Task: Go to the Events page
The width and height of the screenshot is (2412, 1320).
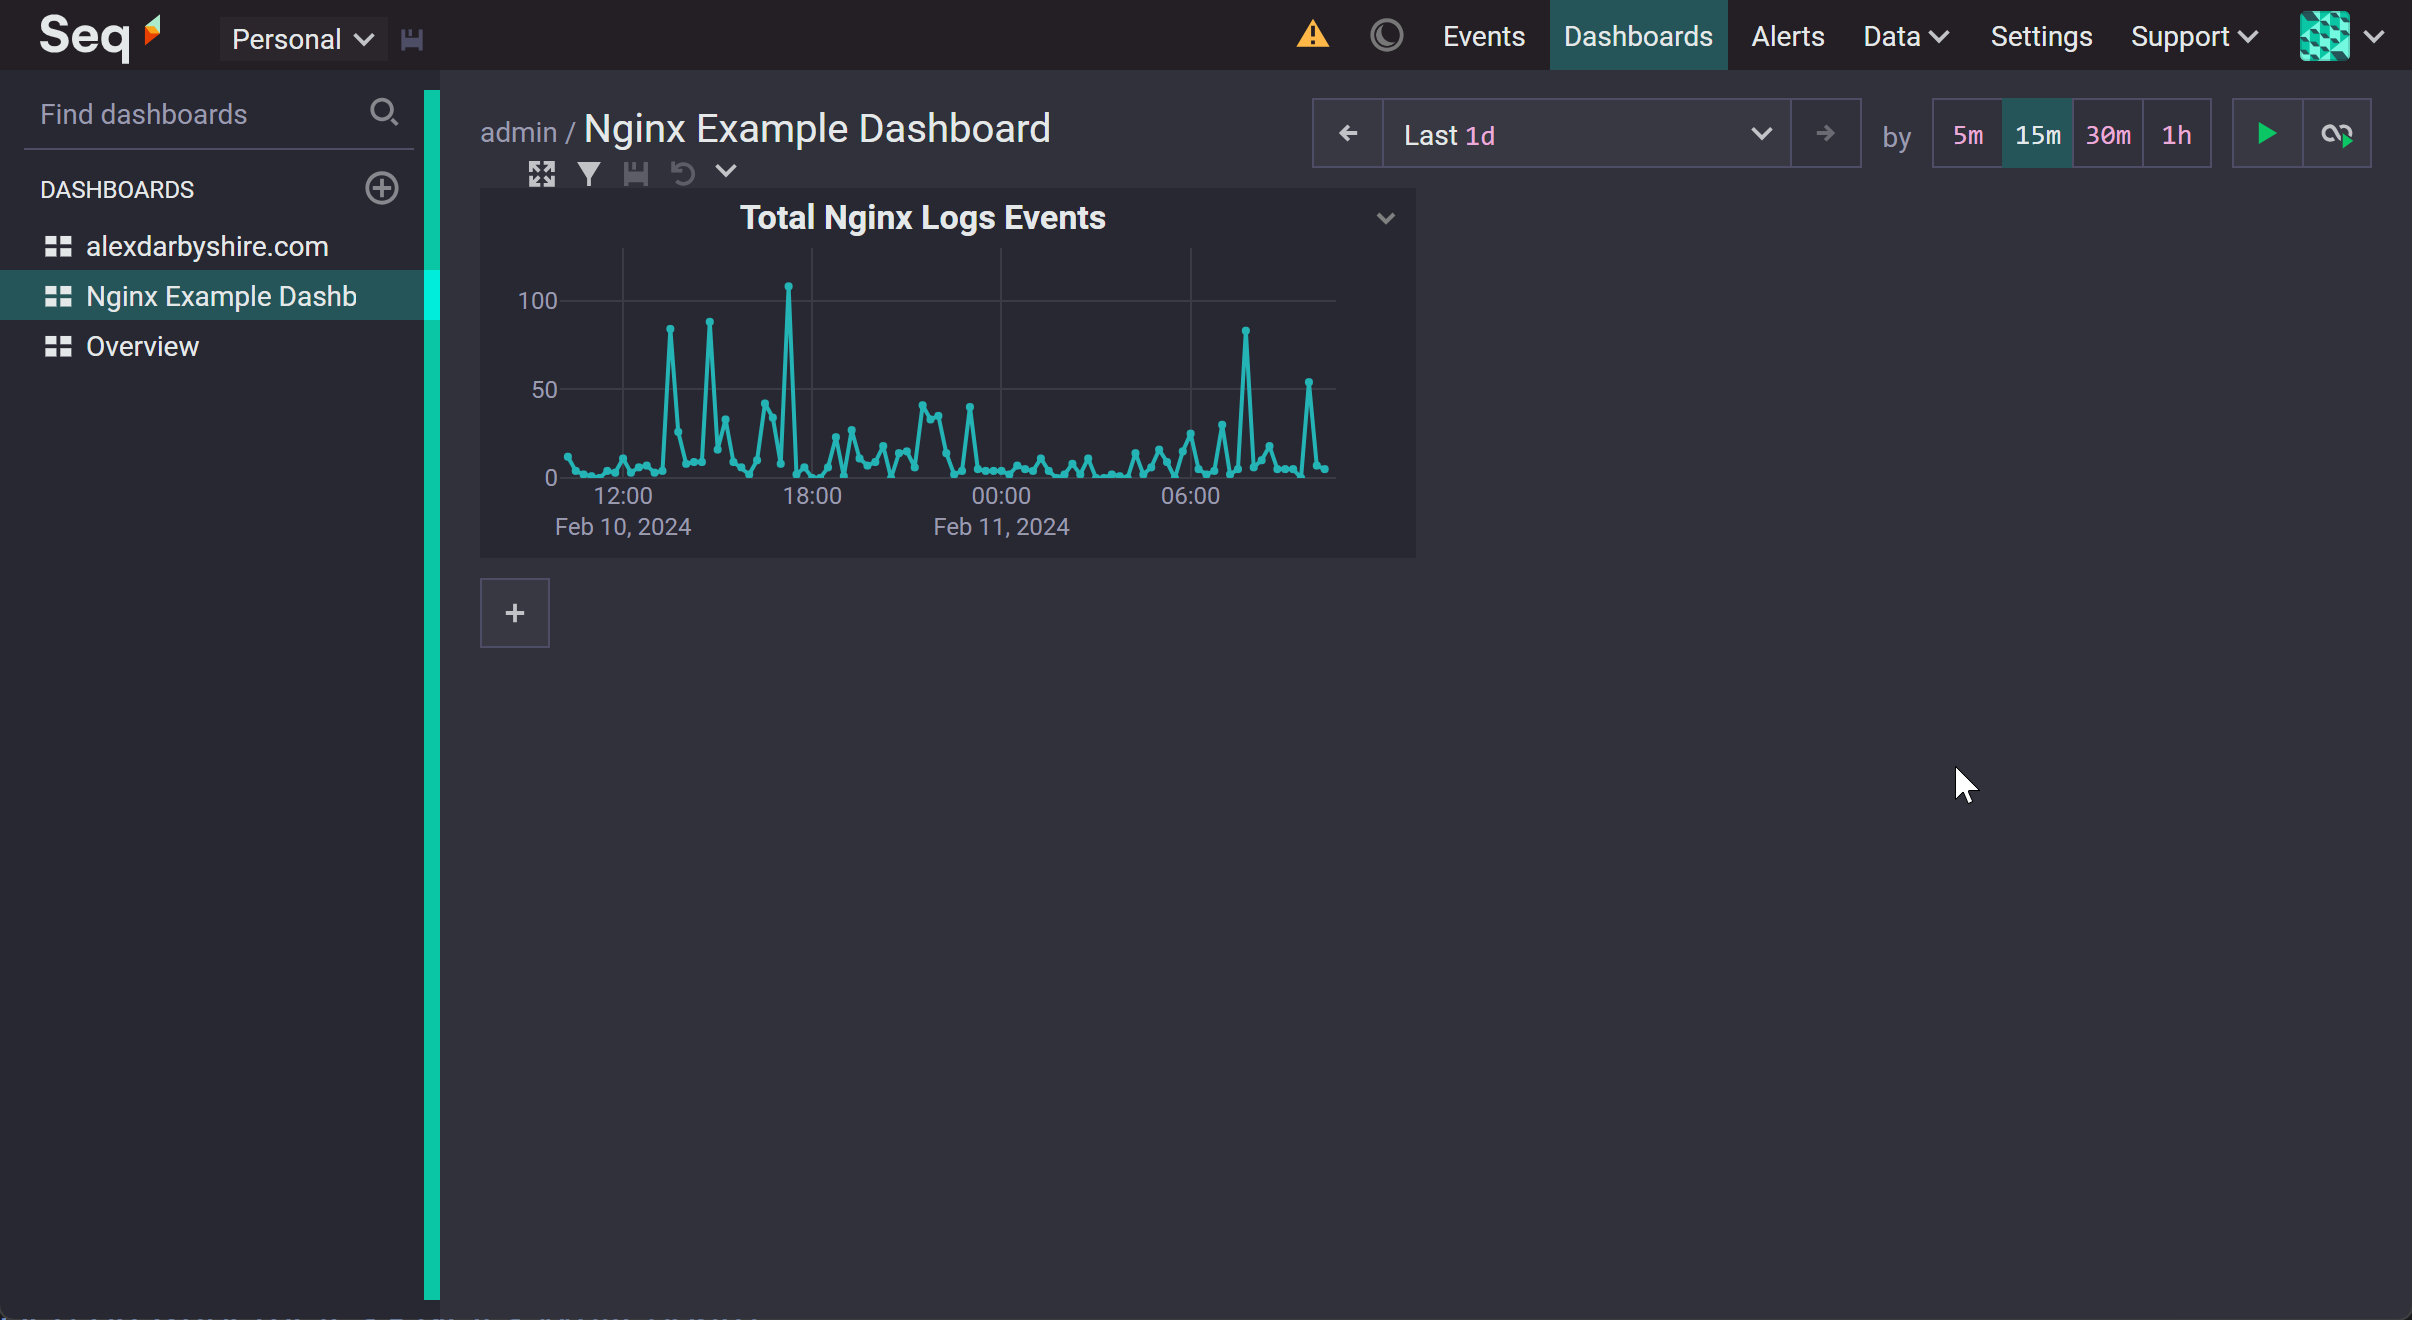Action: (x=1484, y=36)
